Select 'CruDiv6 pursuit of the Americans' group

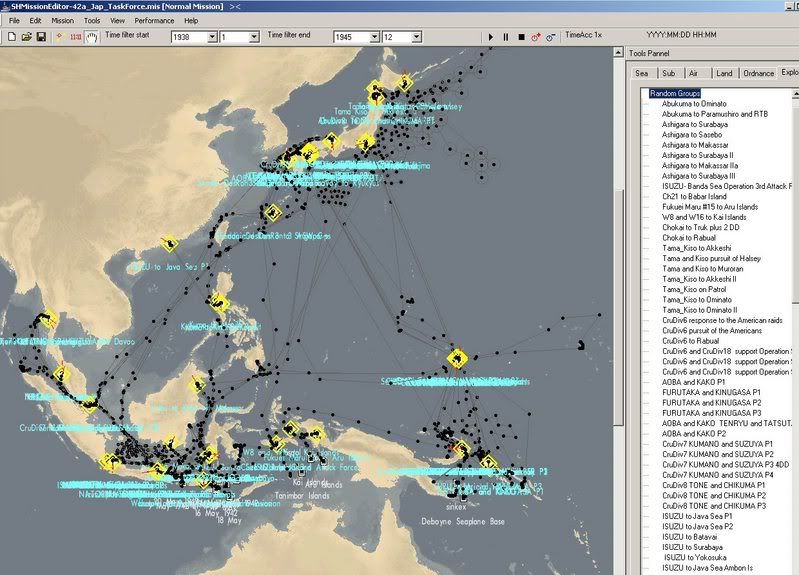click(712, 330)
